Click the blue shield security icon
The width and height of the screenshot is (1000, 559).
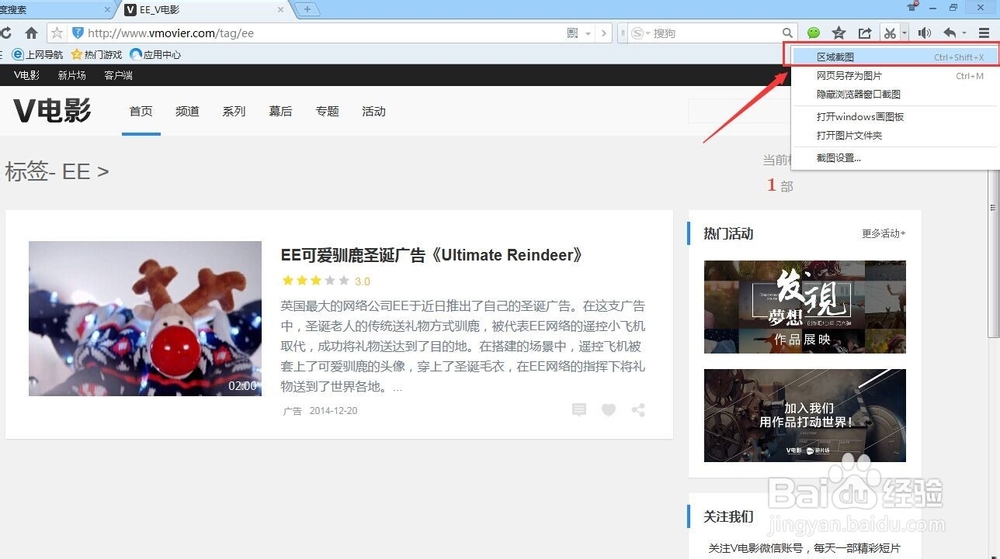pos(78,33)
